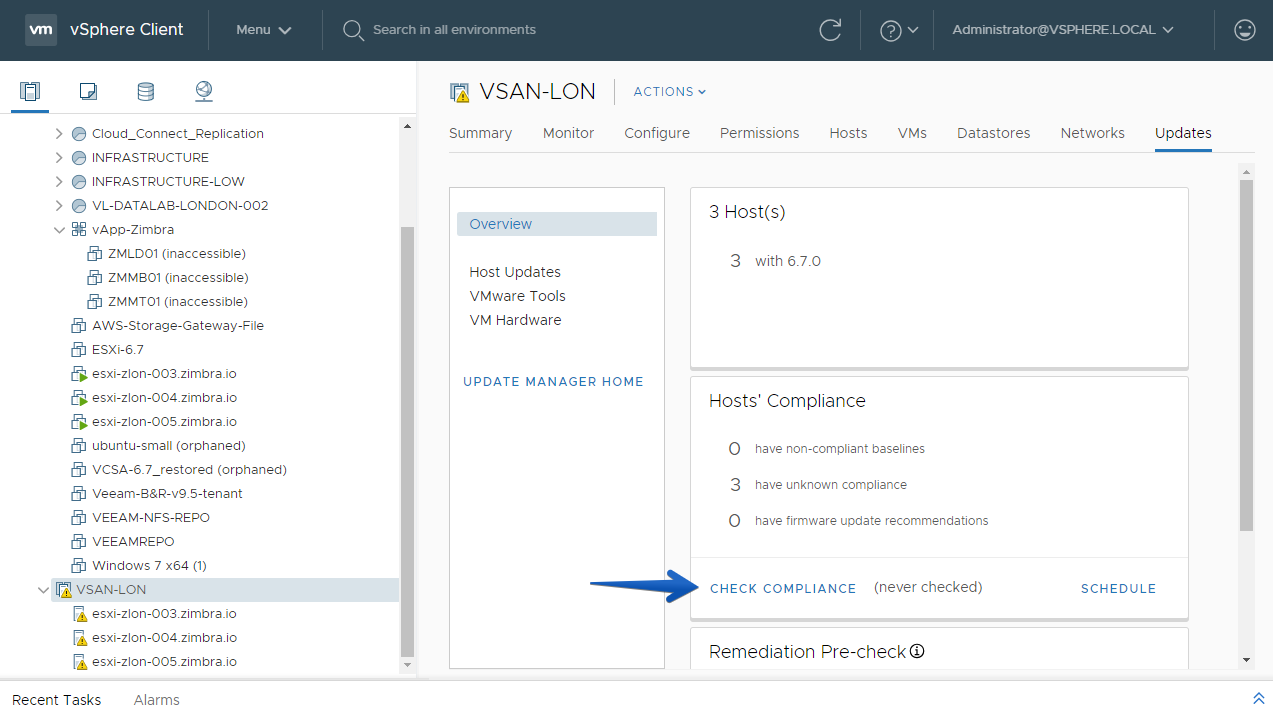Open the Alarms bottom tab
This screenshot has height=712, width=1273.
click(x=157, y=700)
